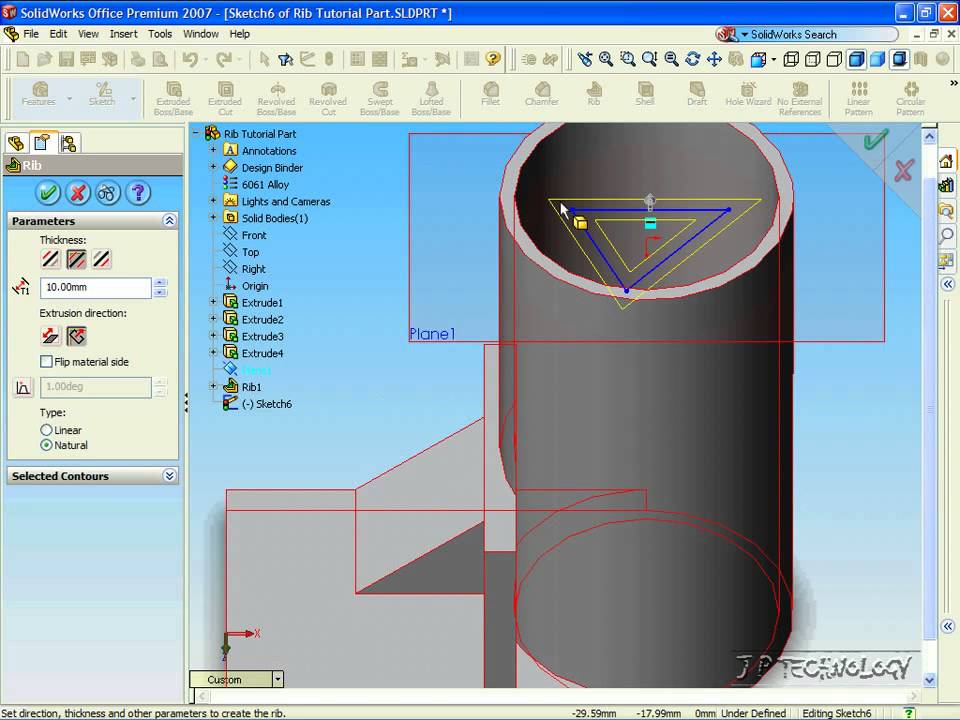
Task: Open the Window menu
Action: point(201,34)
